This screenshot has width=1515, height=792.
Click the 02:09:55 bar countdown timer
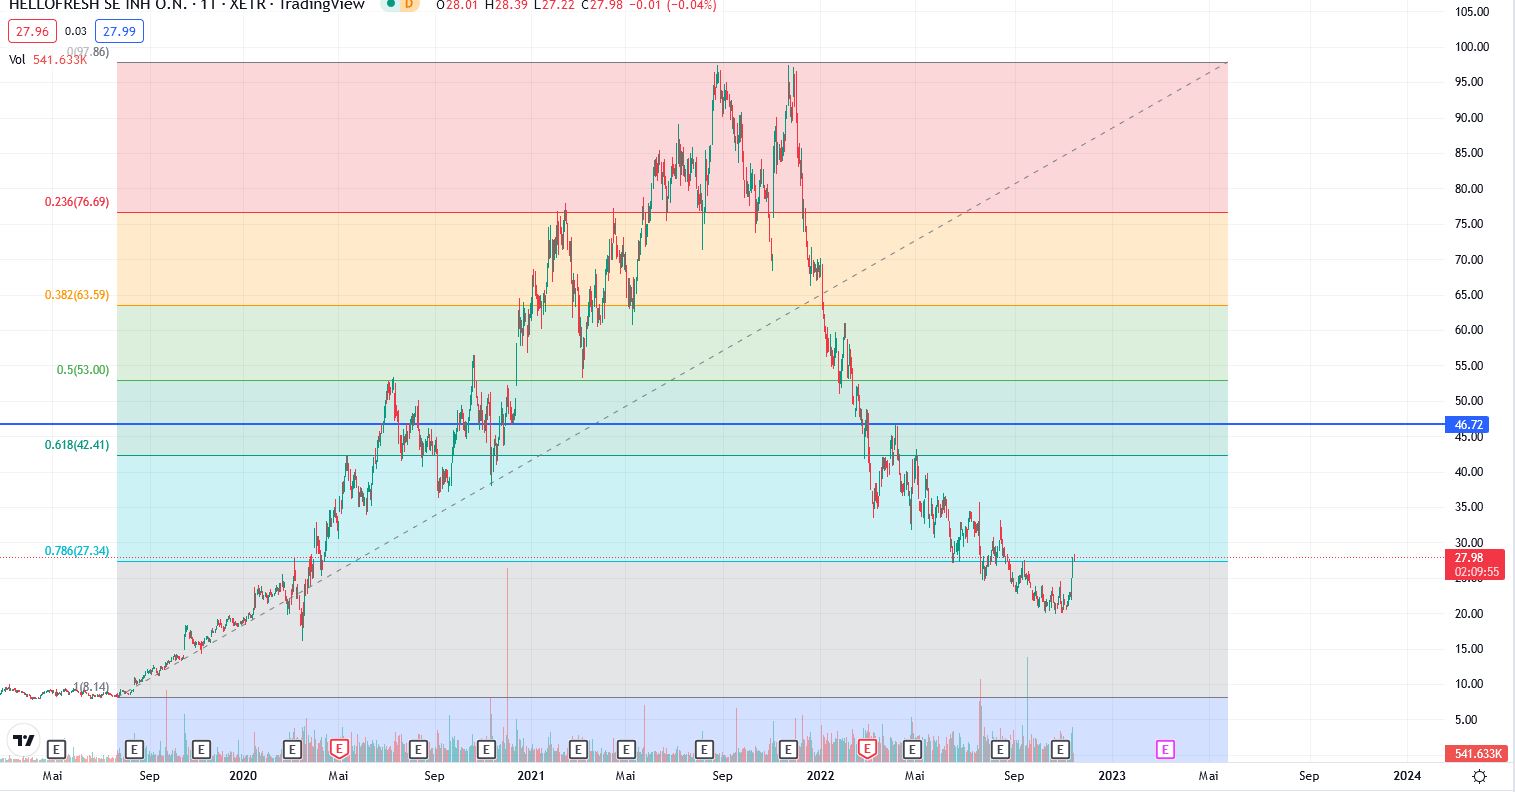point(1477,572)
